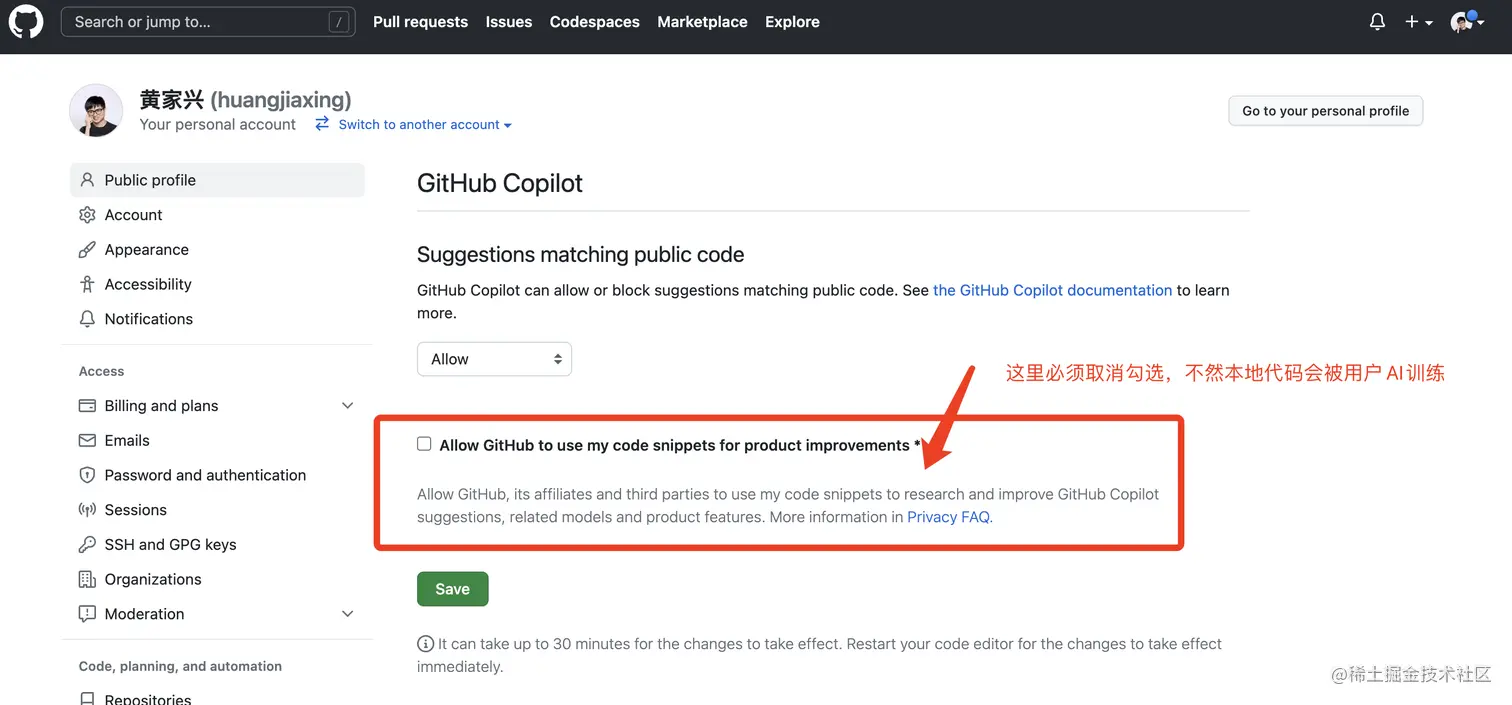Click the GitHub logo
The image size is (1512, 705).
click(x=25, y=21)
